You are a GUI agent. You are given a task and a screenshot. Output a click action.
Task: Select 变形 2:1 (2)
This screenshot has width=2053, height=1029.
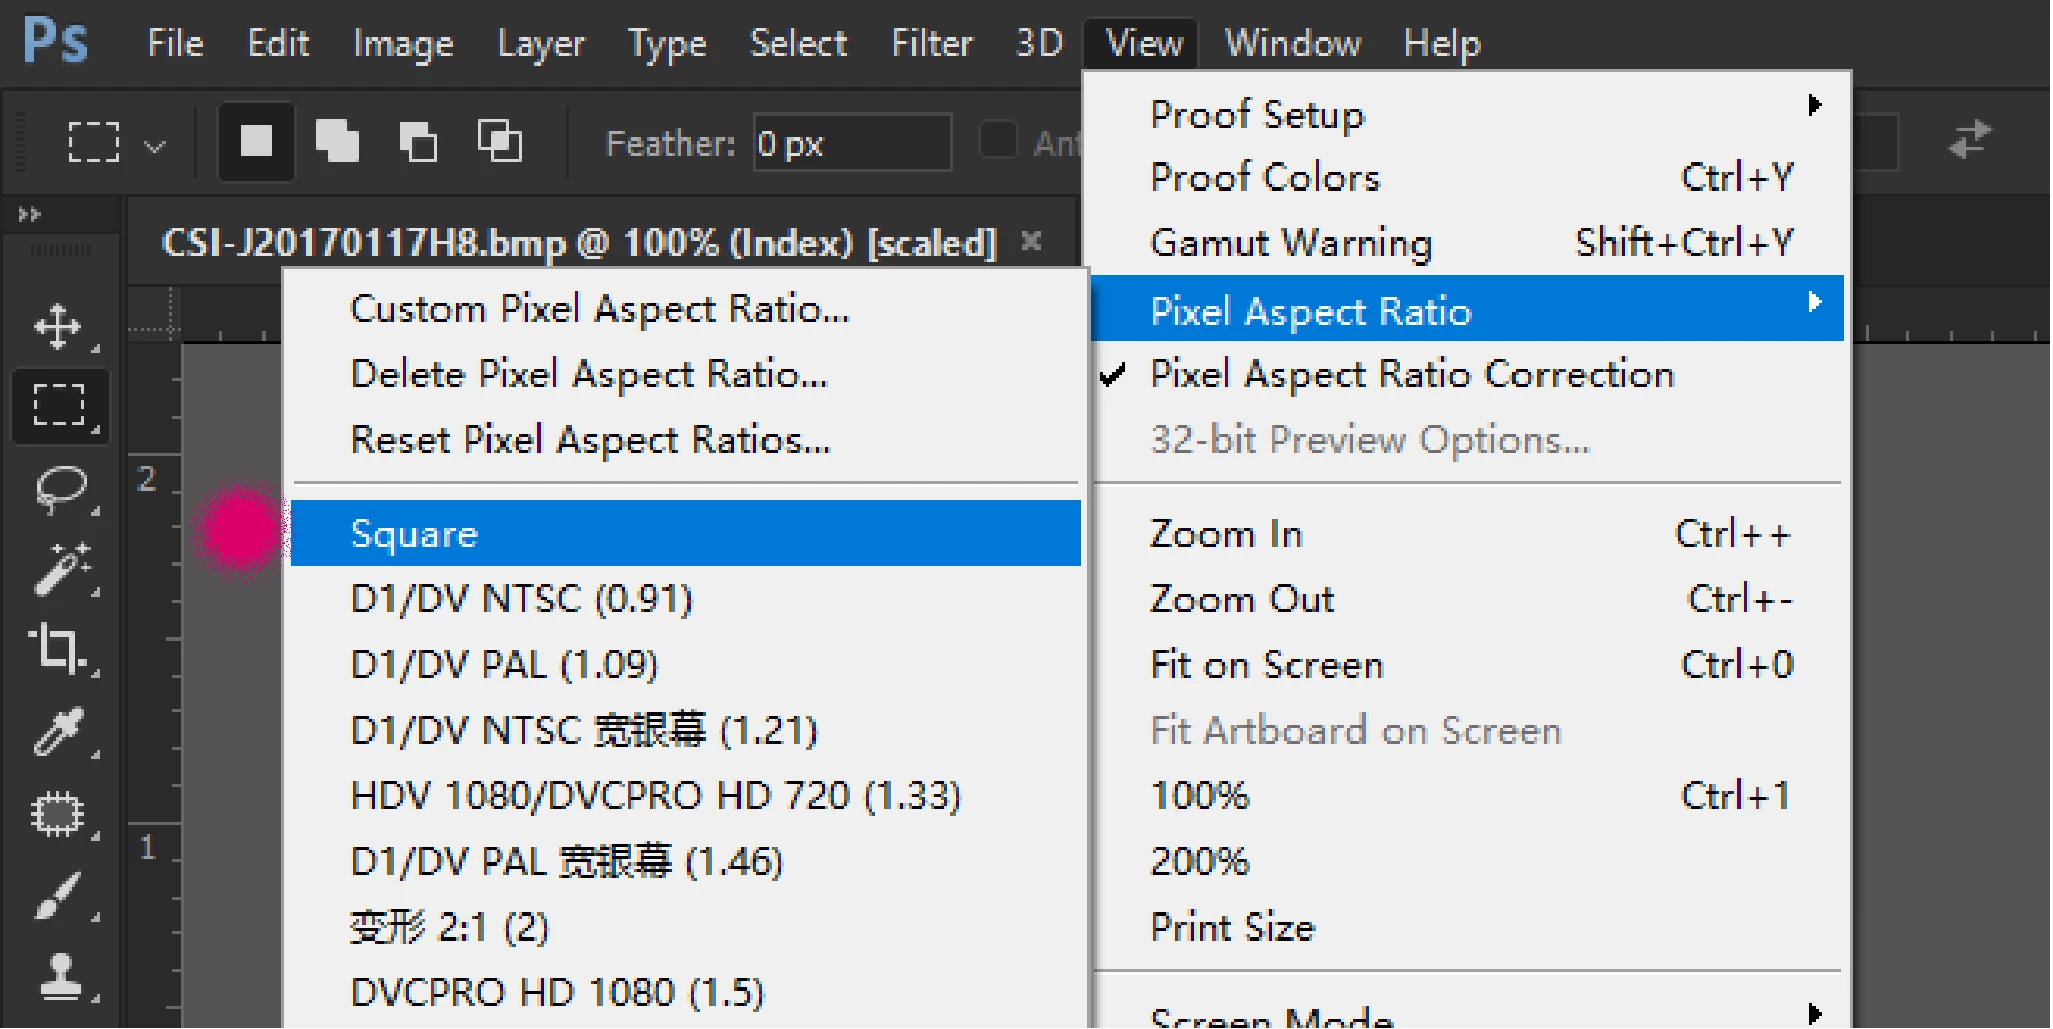coord(686,928)
